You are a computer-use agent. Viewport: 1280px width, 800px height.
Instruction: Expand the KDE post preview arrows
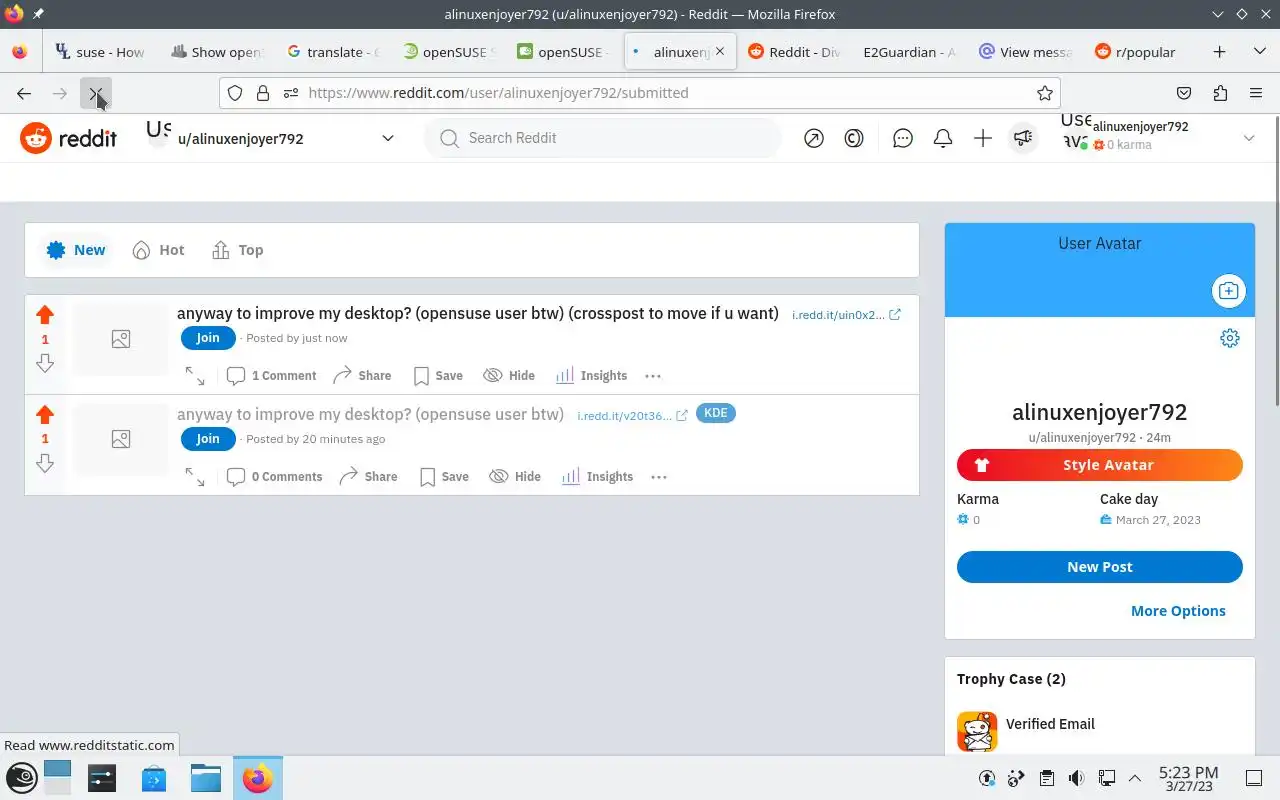click(x=195, y=477)
